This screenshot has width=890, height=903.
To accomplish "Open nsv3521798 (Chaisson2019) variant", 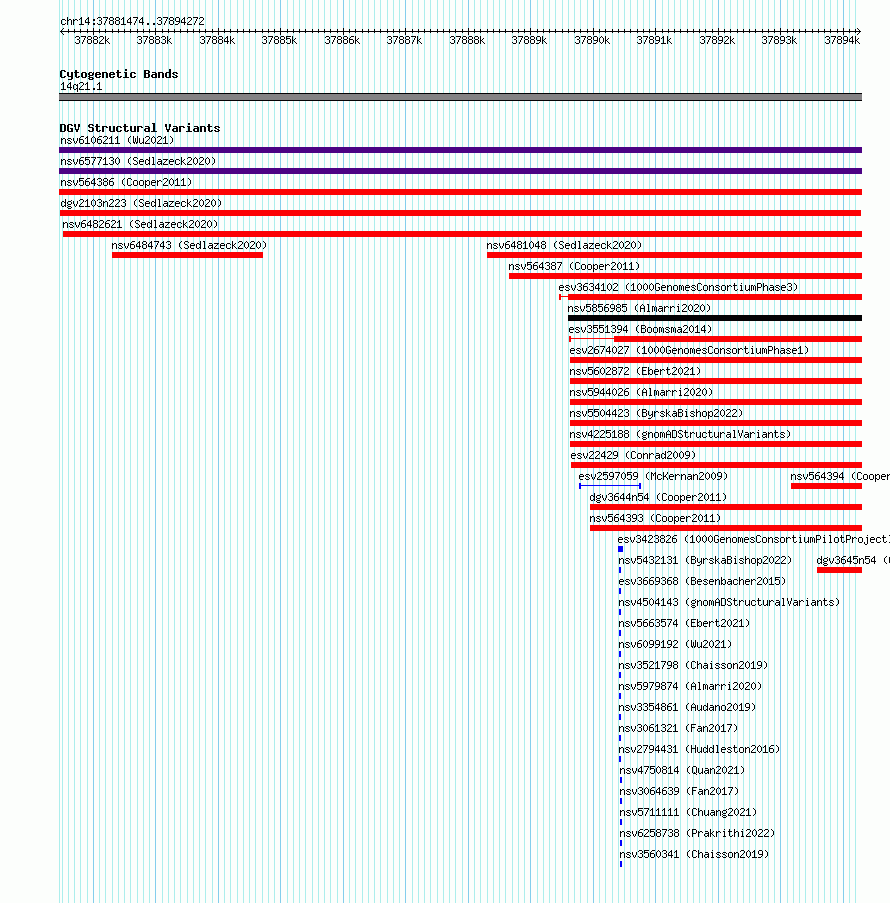I will point(694,666).
